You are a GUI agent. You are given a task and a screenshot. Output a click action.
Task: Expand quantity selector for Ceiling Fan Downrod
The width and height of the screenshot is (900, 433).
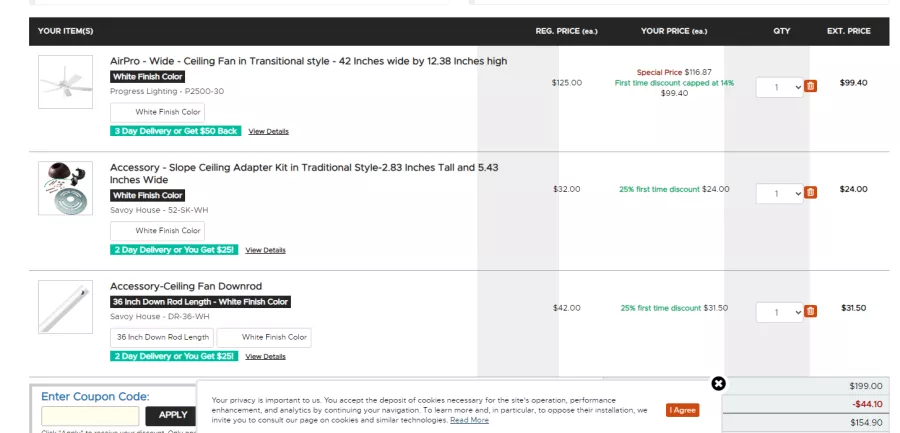coord(779,312)
